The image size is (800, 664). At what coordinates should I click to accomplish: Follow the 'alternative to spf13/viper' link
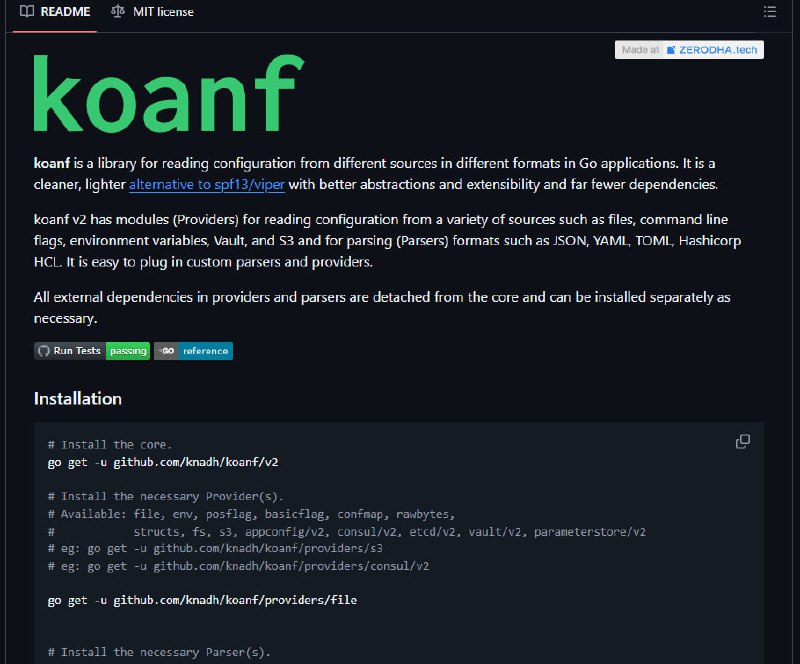207,184
